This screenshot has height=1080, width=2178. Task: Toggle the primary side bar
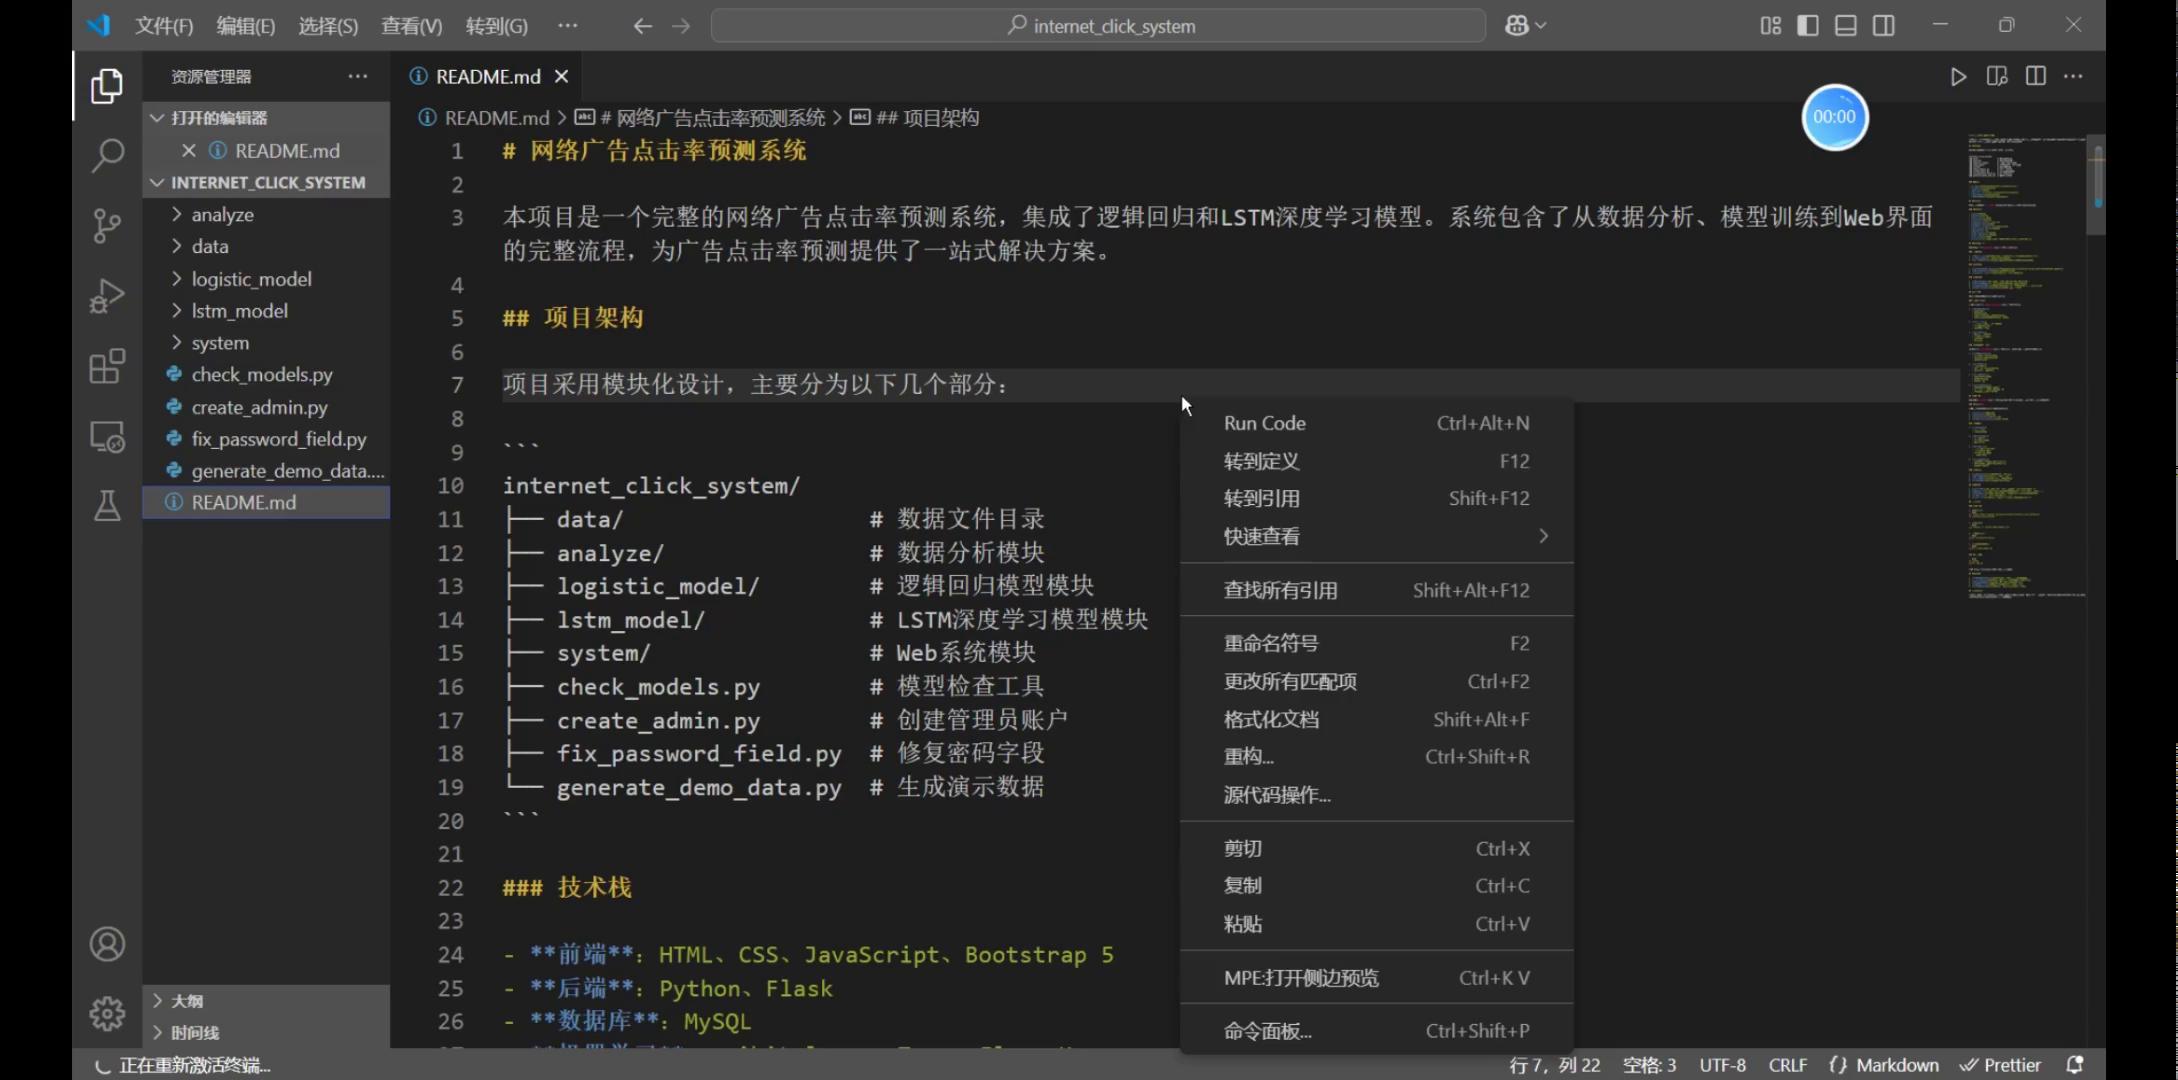tap(1808, 26)
